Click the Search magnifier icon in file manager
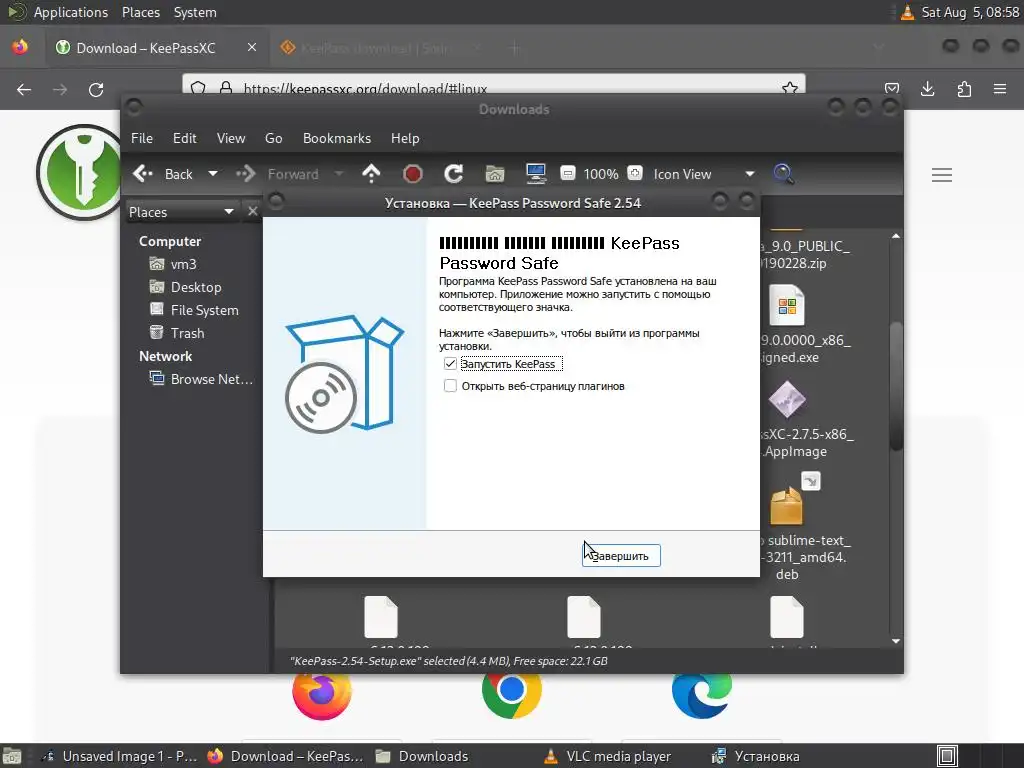 pos(783,174)
